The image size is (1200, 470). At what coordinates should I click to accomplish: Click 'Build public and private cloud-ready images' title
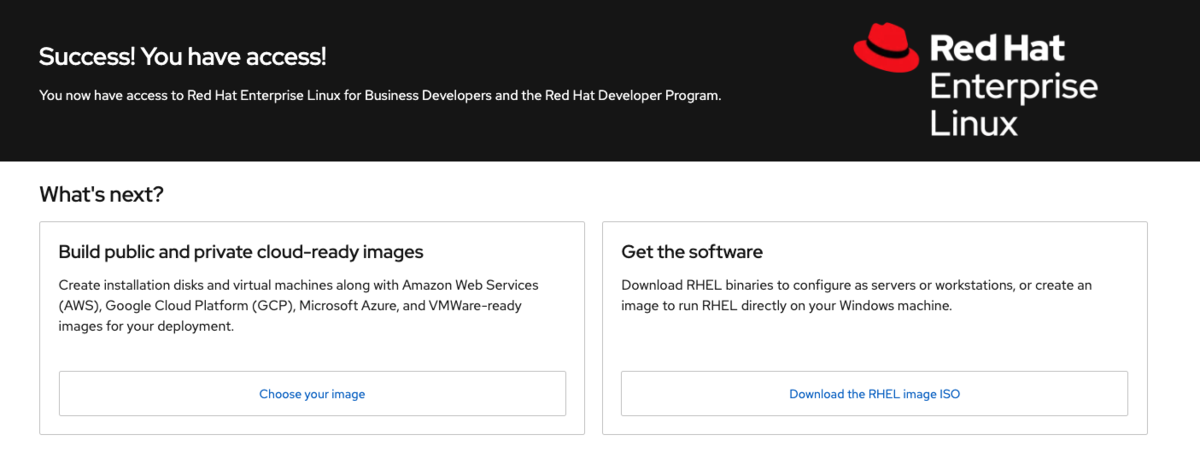coord(241,251)
